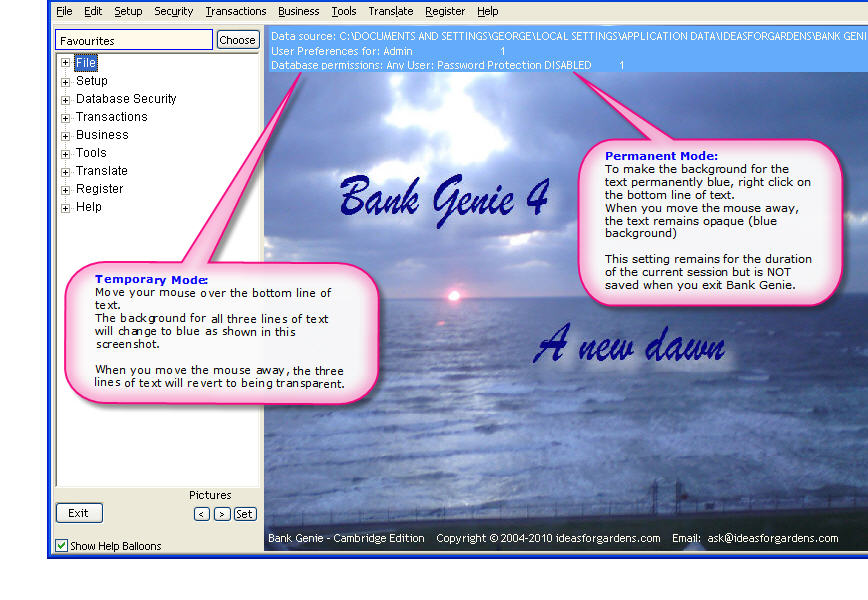Expand the Tools tree node

click(x=65, y=154)
